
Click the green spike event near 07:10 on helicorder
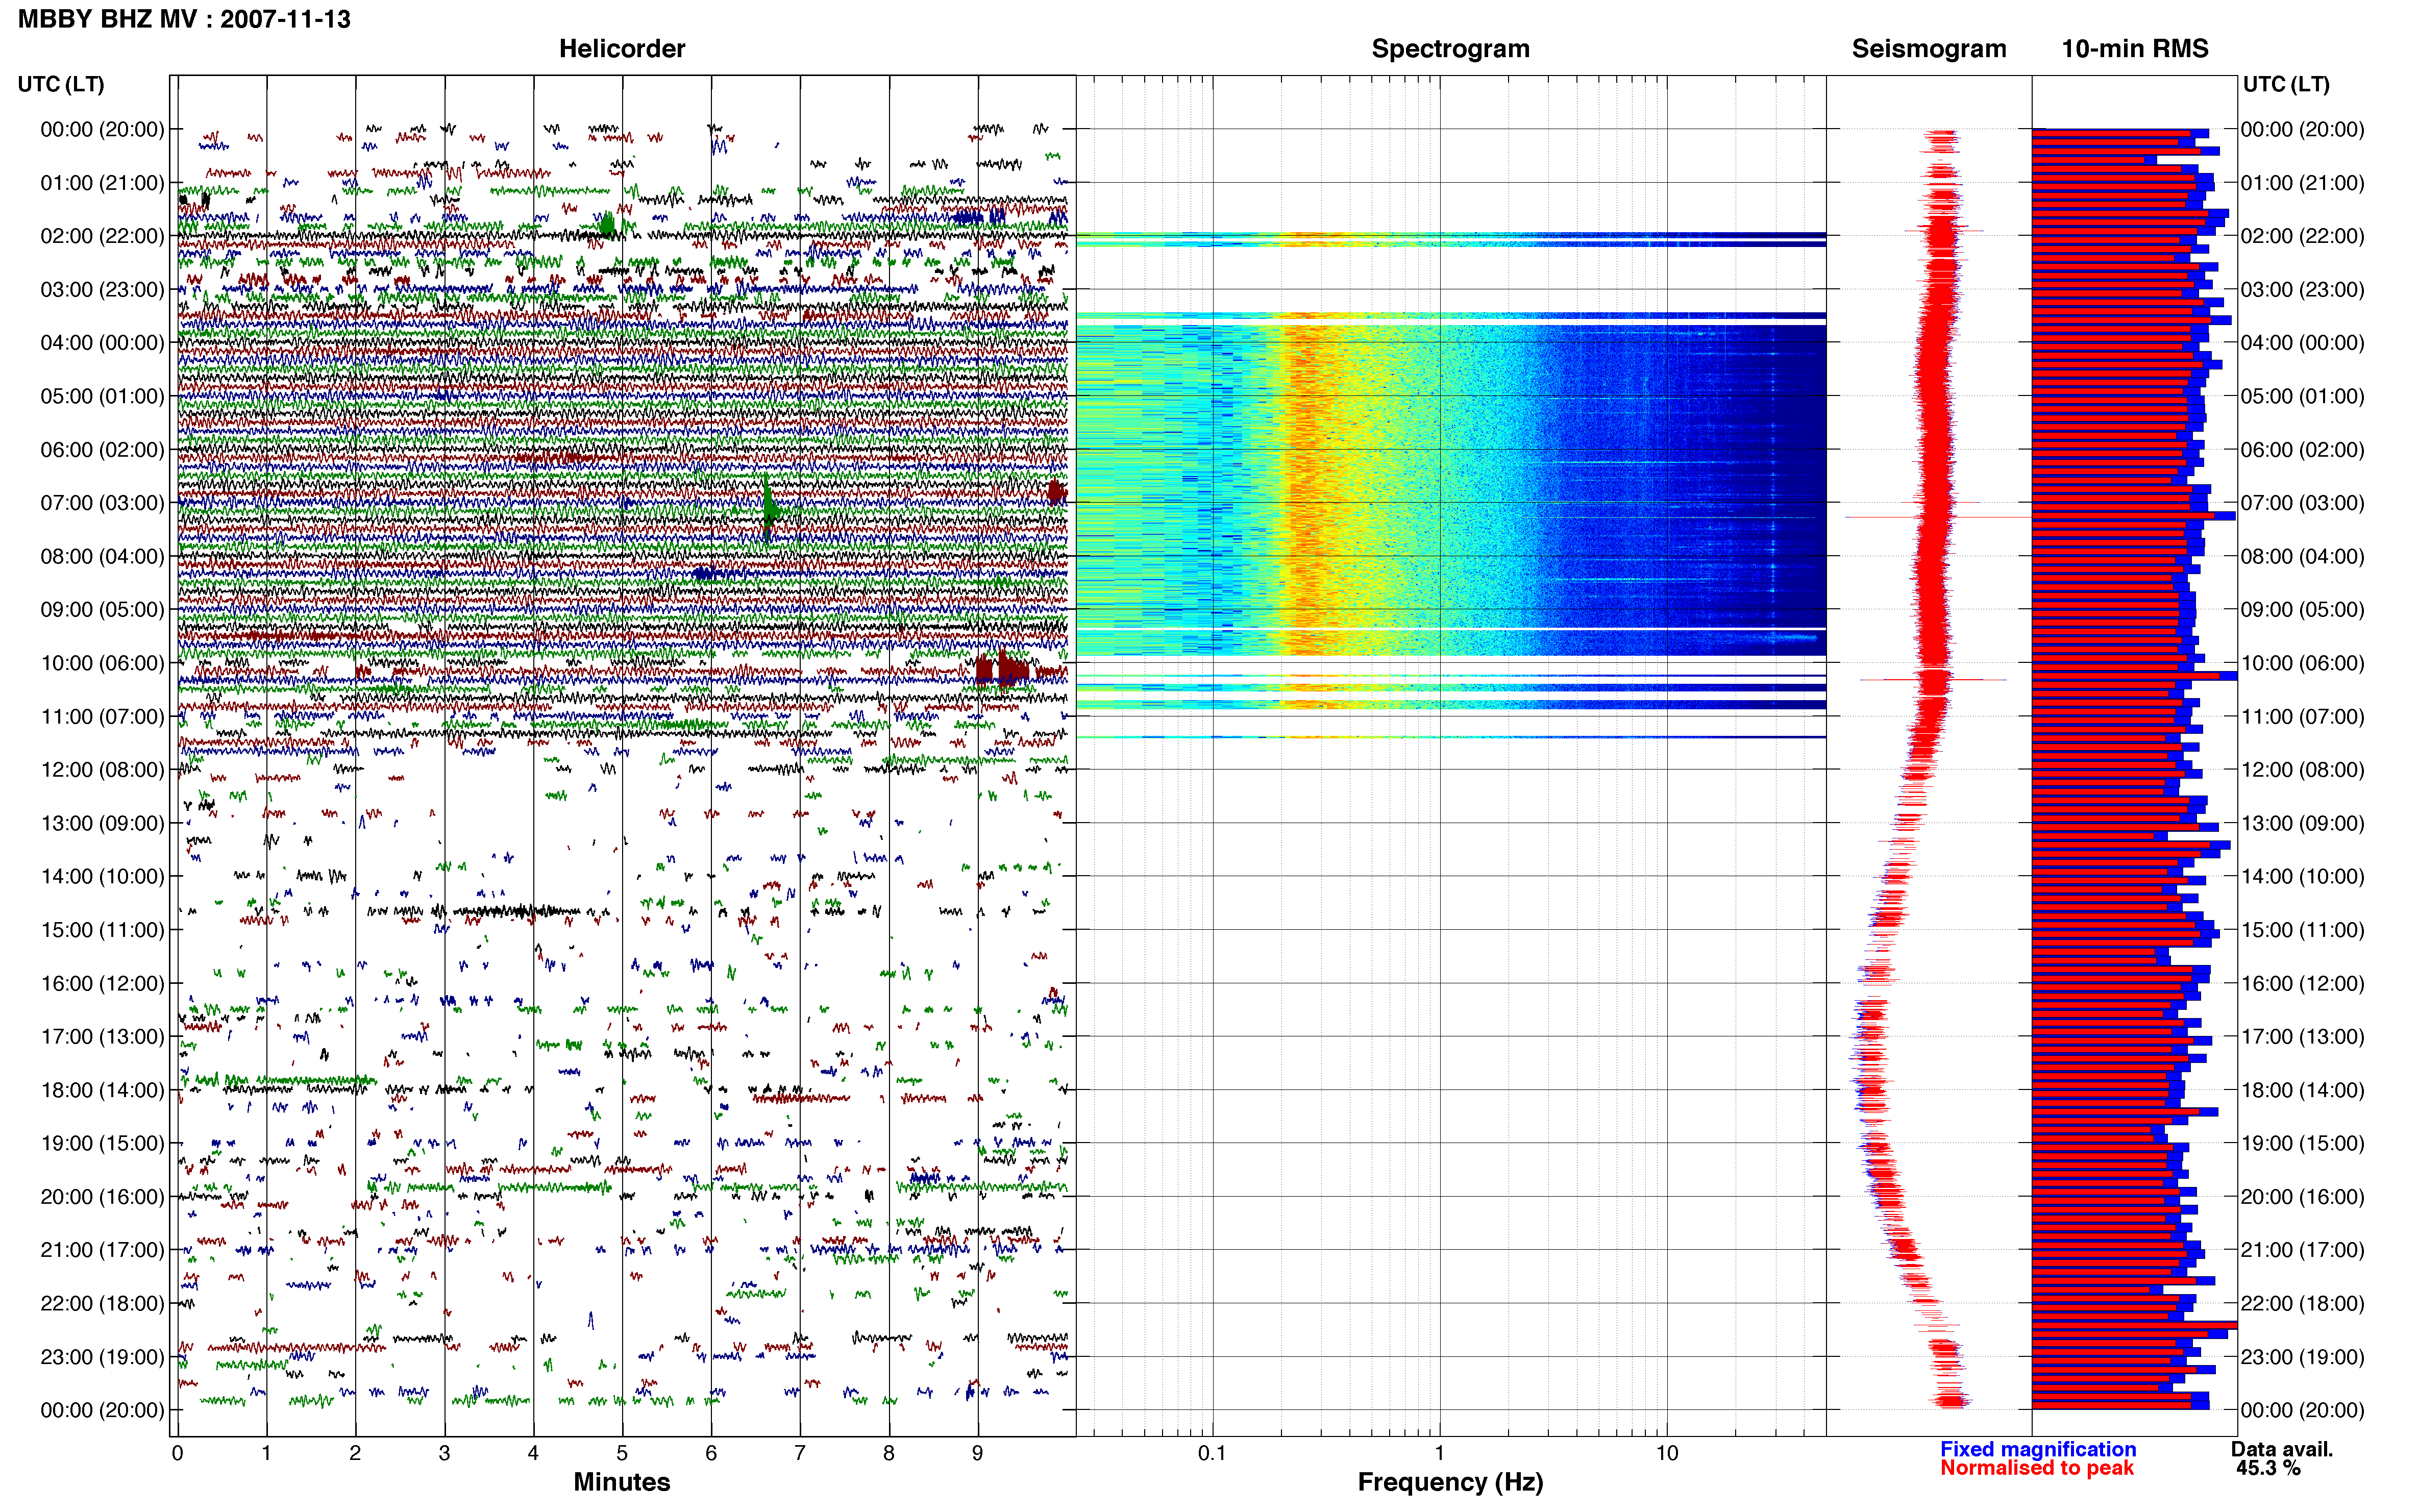(768, 510)
